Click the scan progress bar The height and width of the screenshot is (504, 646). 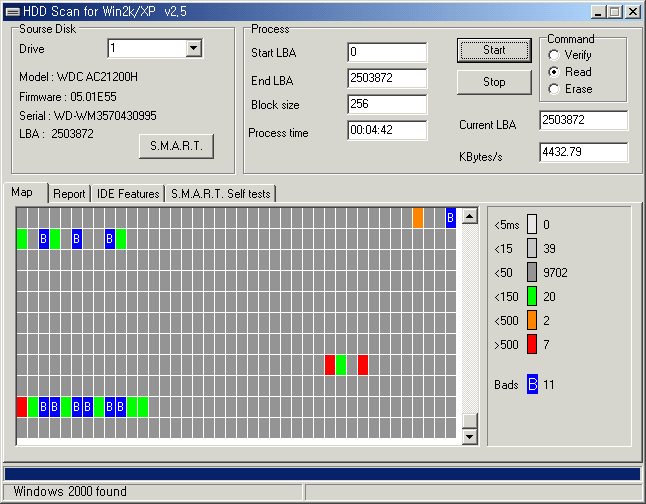(322, 473)
